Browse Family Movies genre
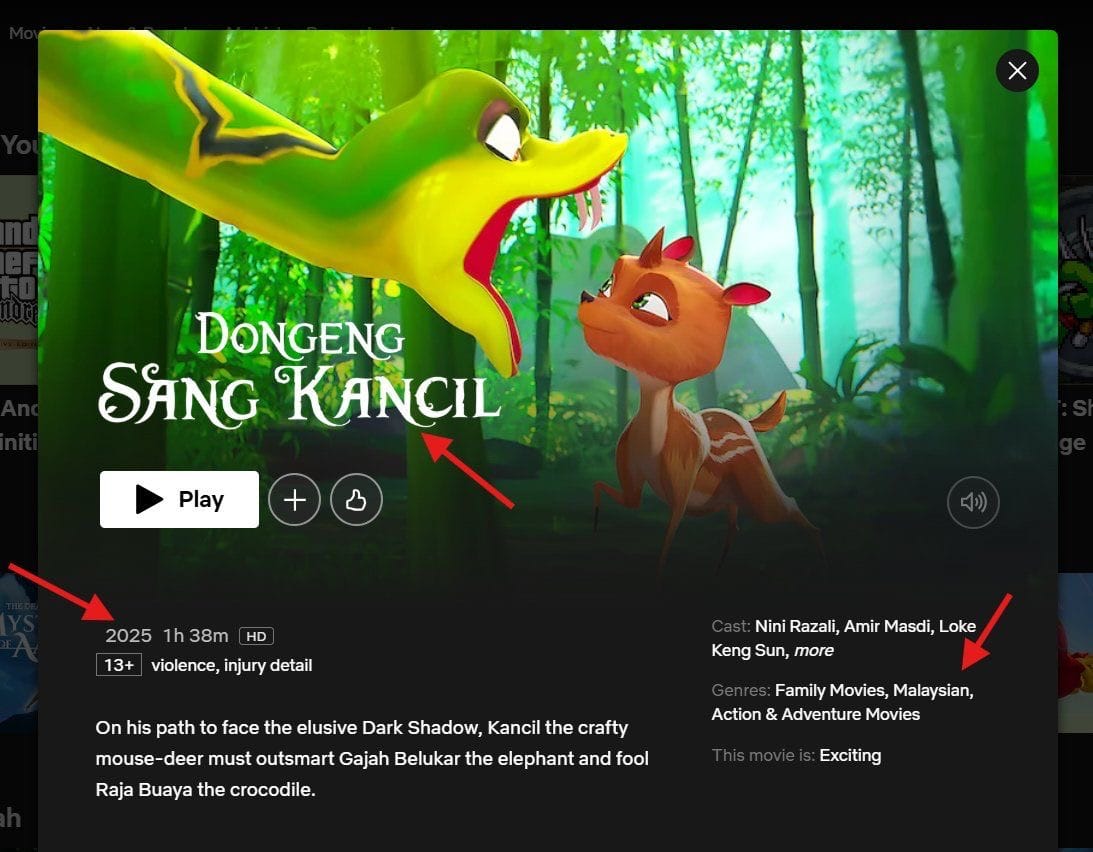 tap(831, 690)
